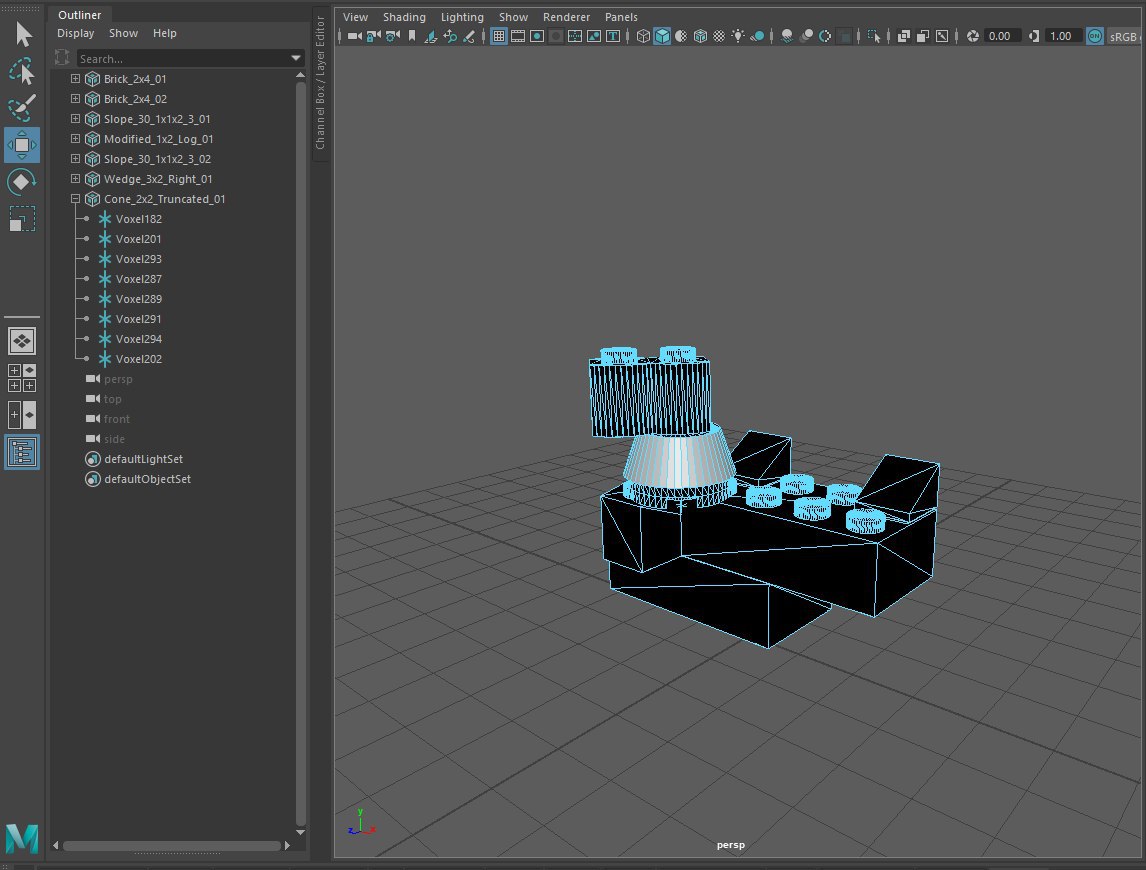Toggle X-Ray display icon
This screenshot has height=870, width=1146.
(x=903, y=36)
